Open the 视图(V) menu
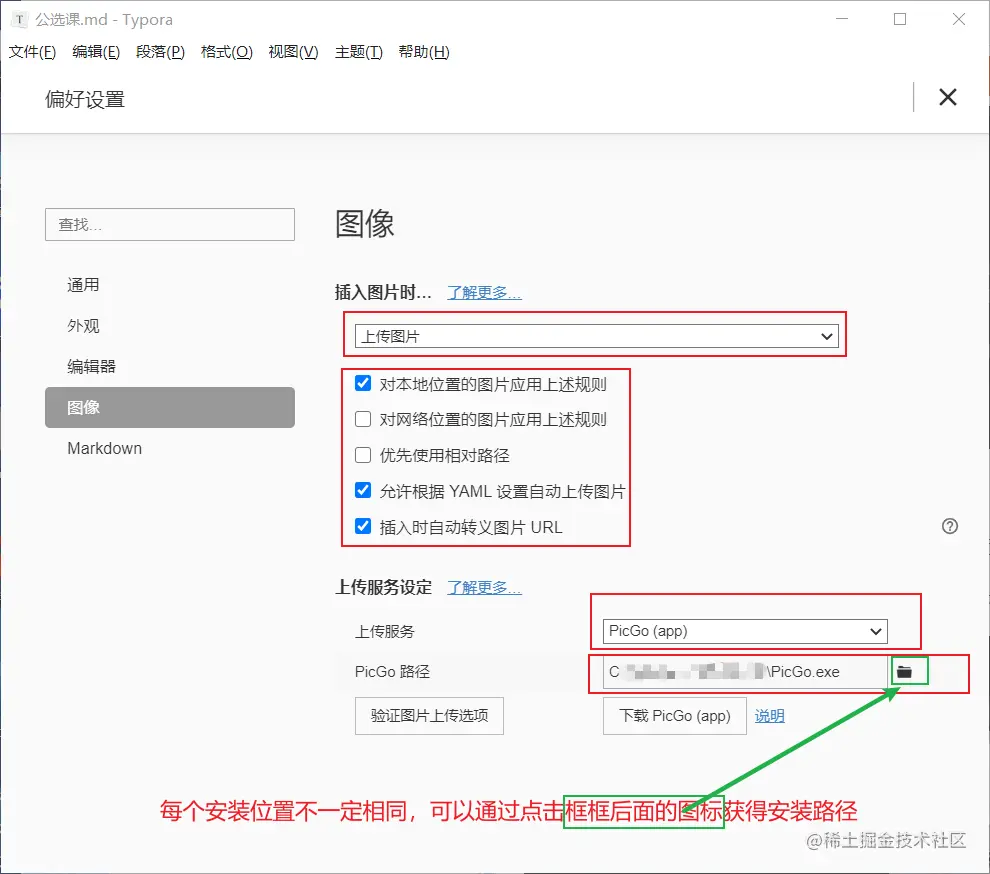The width and height of the screenshot is (990, 874). [294, 52]
